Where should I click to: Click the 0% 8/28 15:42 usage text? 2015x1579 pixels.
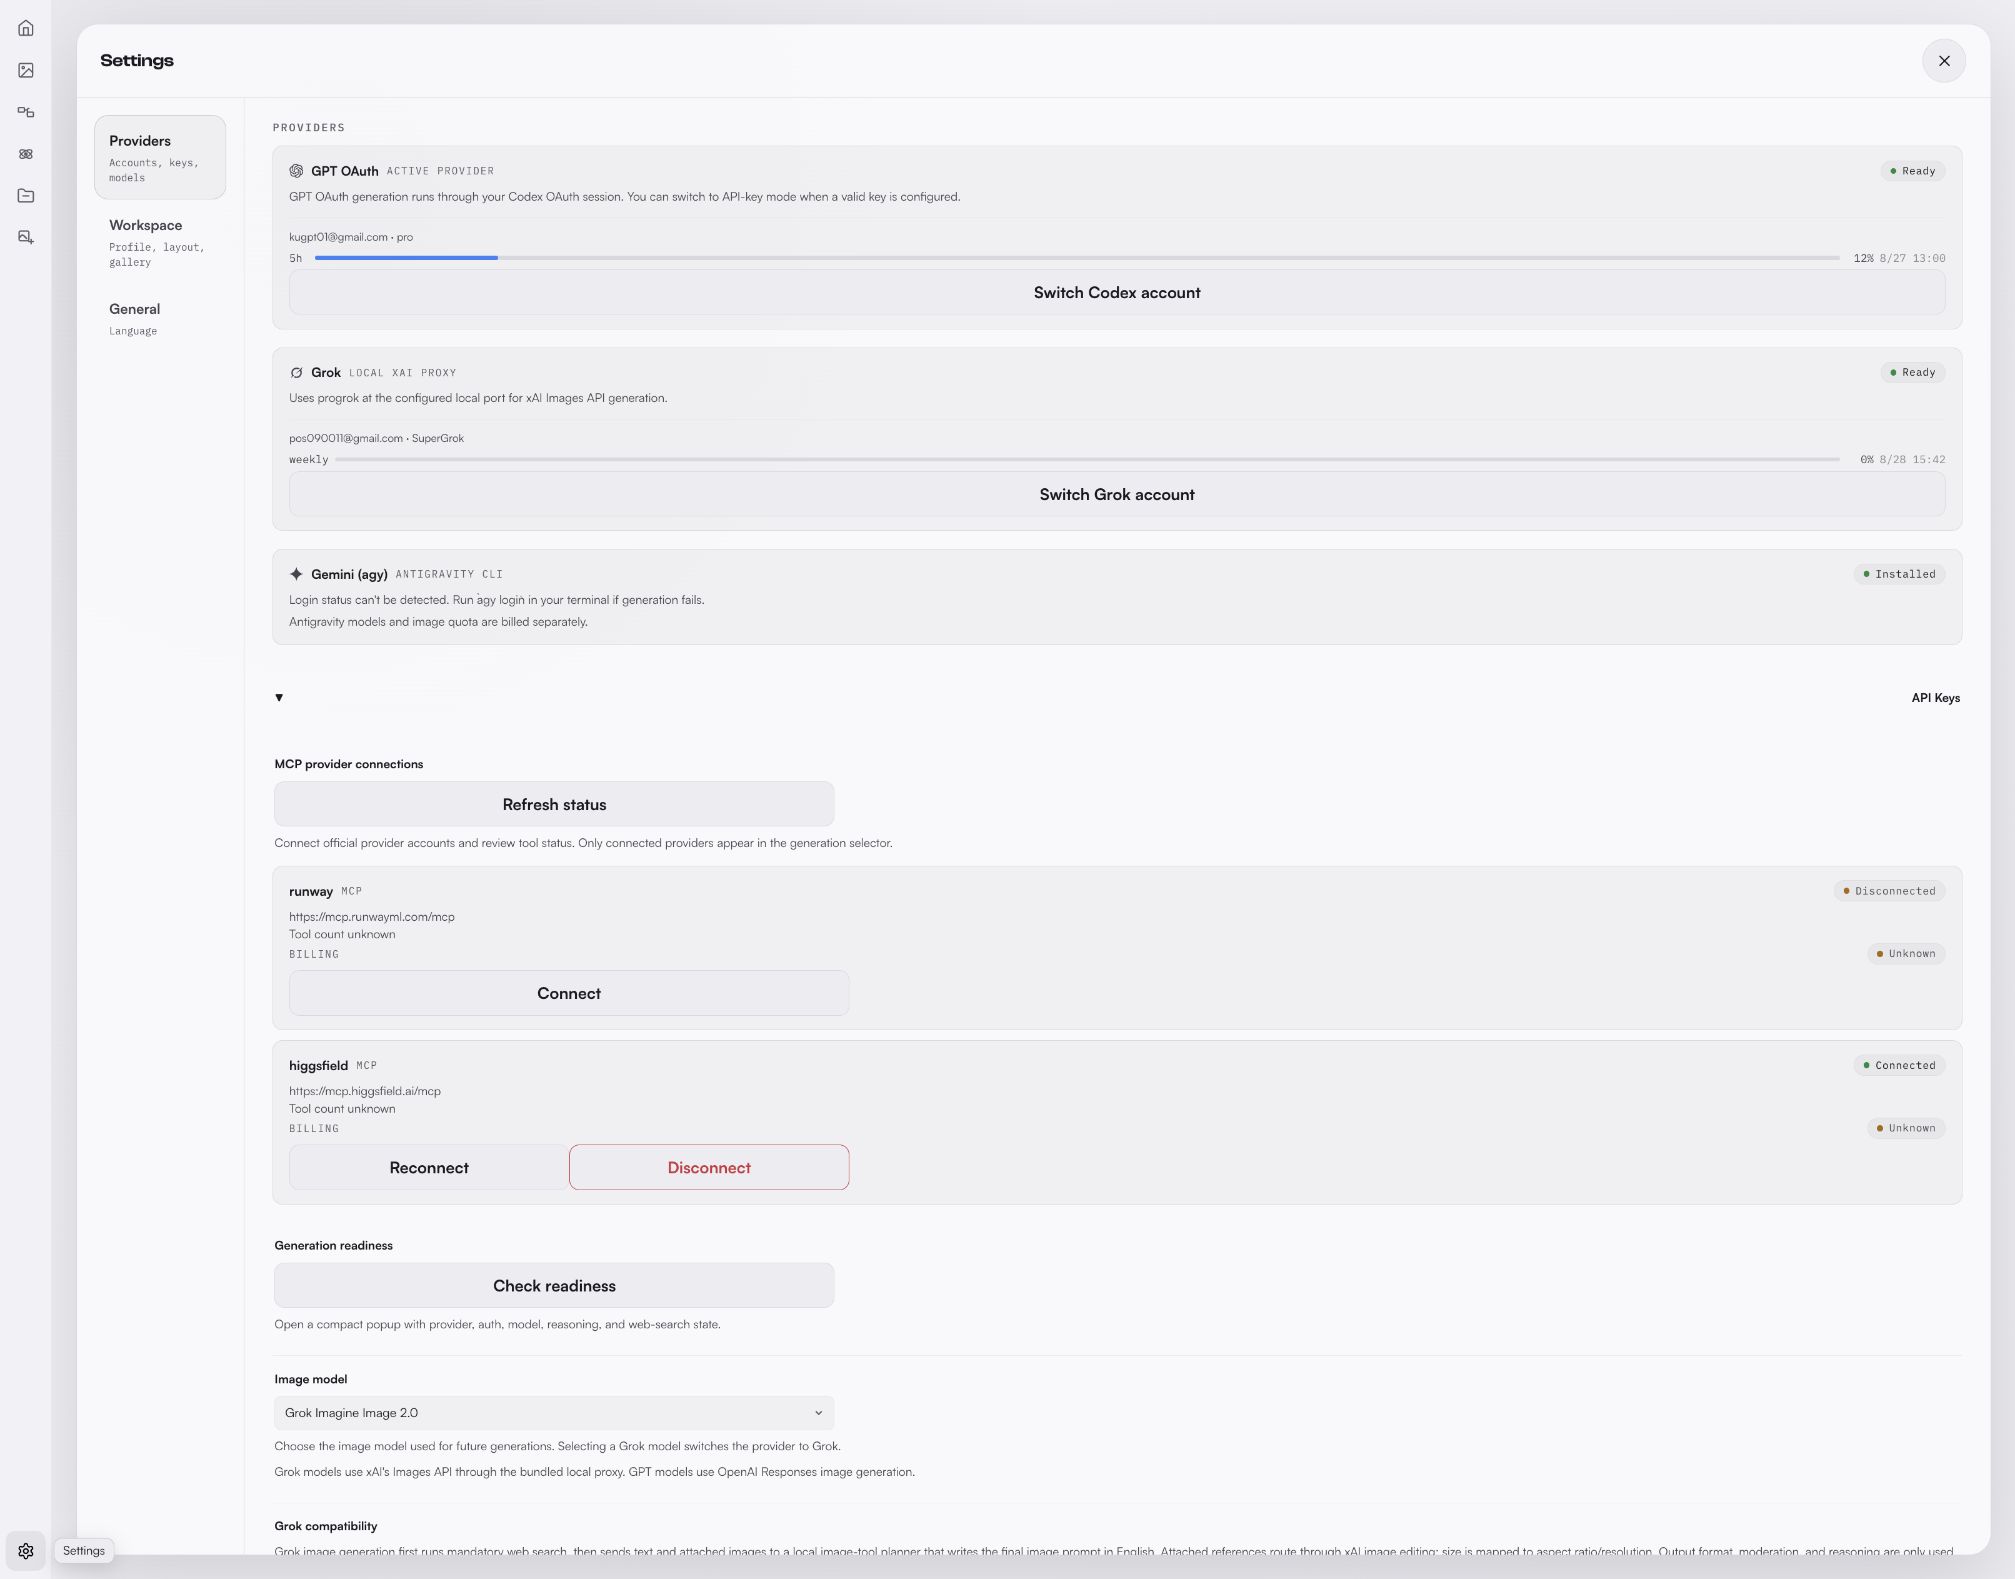(x=1903, y=460)
